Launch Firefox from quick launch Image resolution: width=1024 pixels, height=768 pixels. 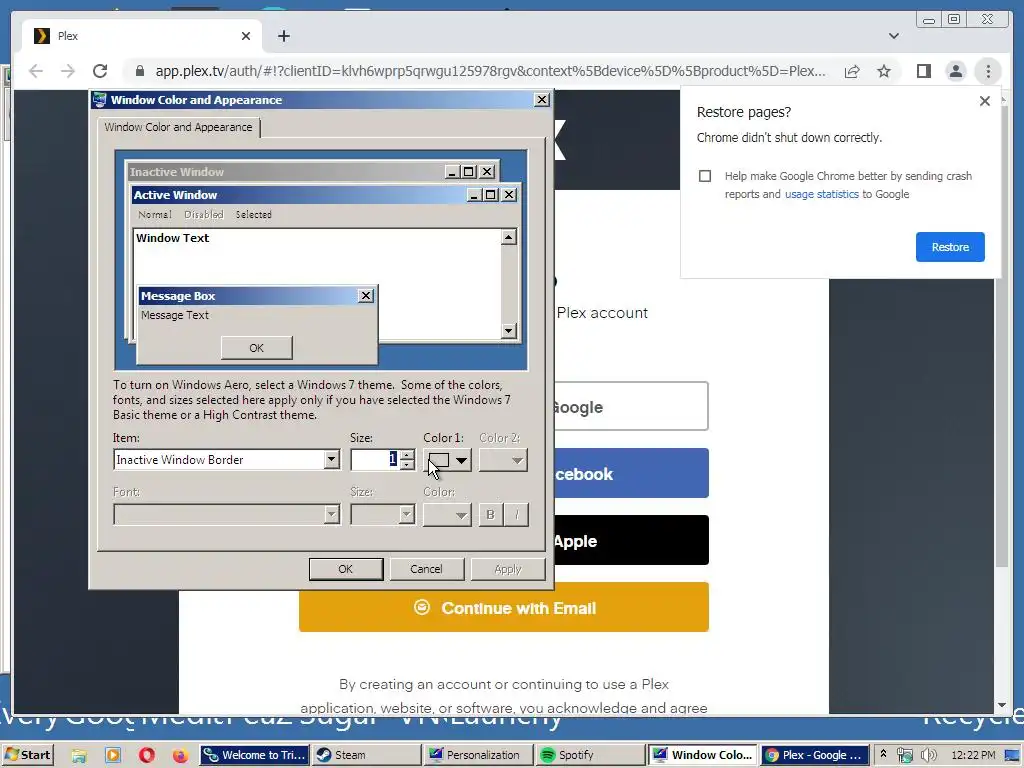(180, 756)
